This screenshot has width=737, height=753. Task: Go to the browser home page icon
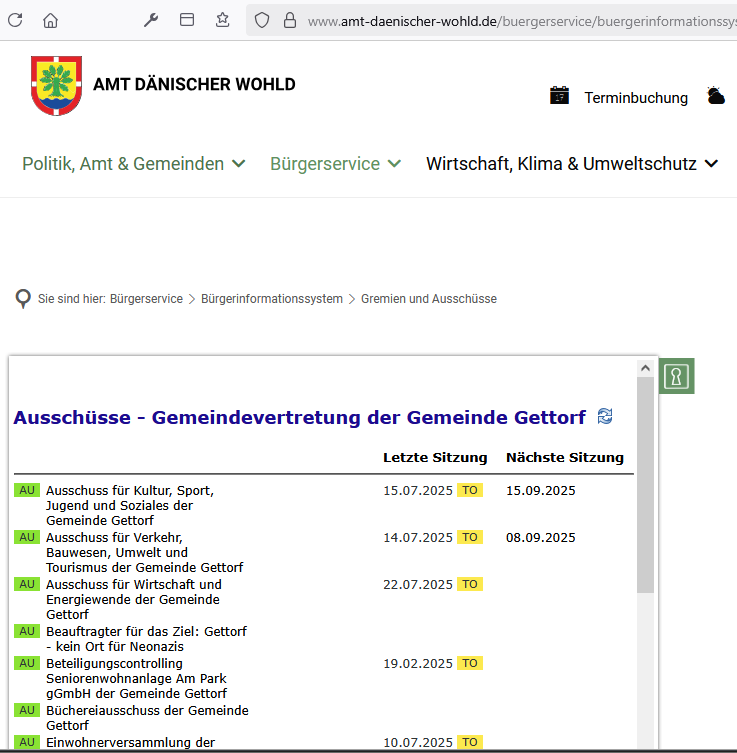pyautogui.click(x=50, y=20)
